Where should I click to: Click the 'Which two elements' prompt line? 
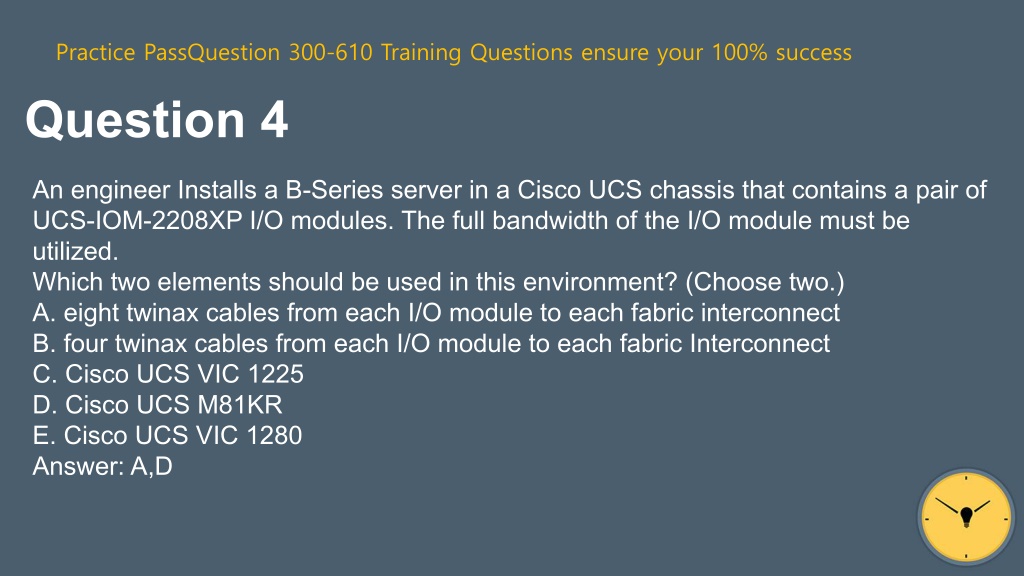(438, 282)
